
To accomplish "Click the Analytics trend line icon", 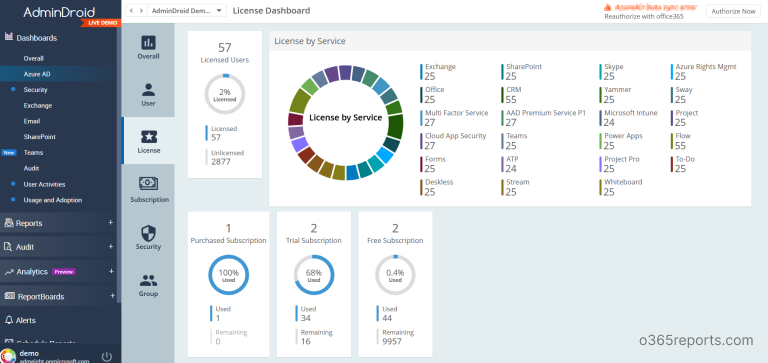I will click(9, 272).
